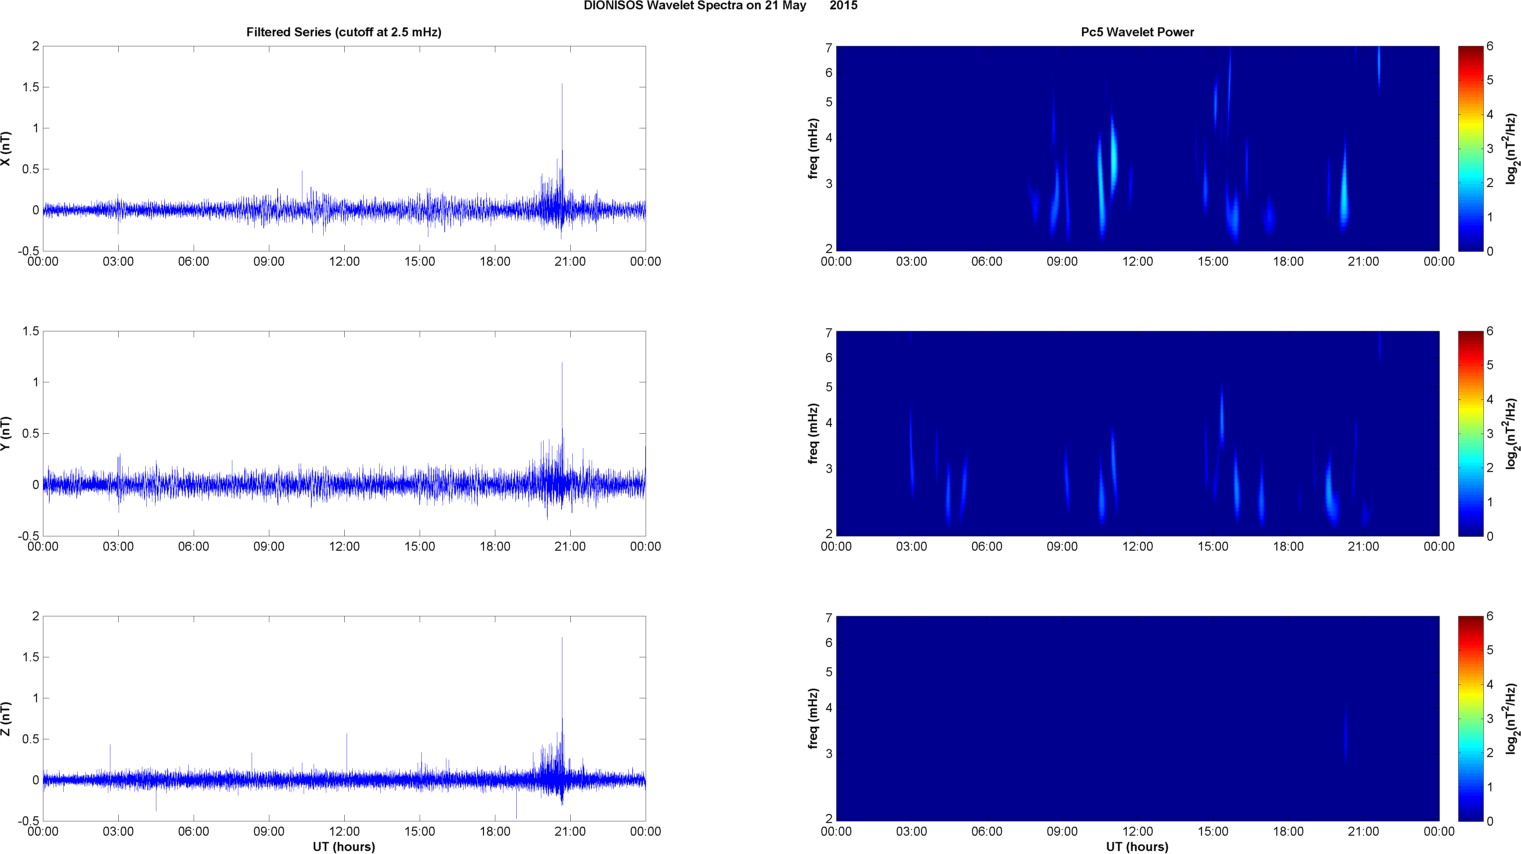Click the "X (nT)" axis label

(7, 149)
